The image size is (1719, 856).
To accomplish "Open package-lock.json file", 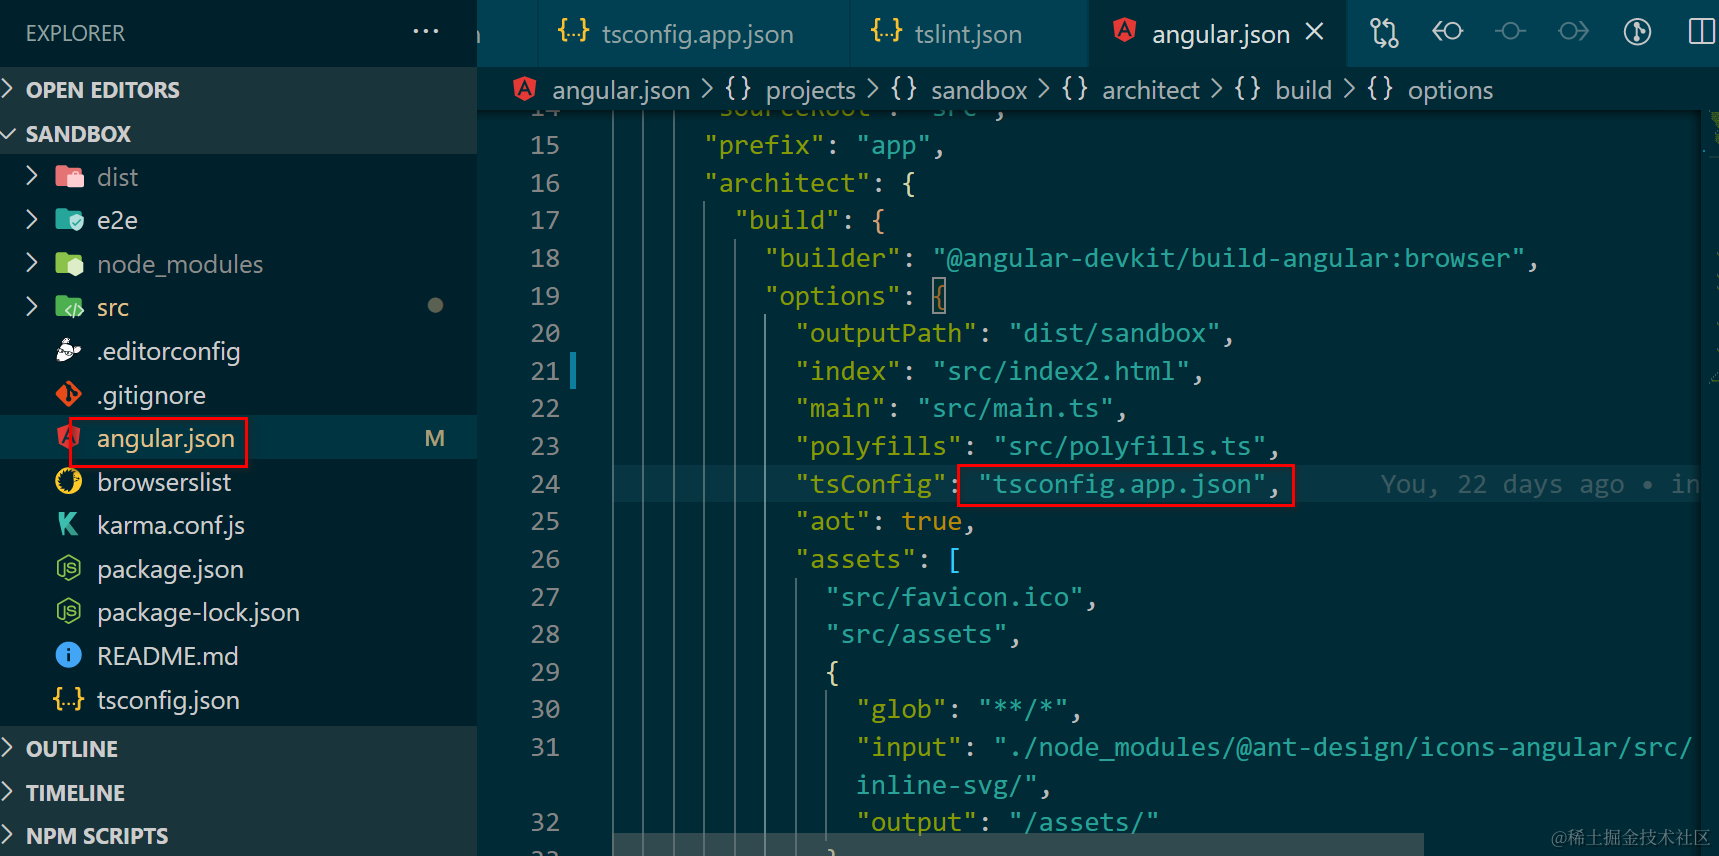I will (x=238, y=612).
